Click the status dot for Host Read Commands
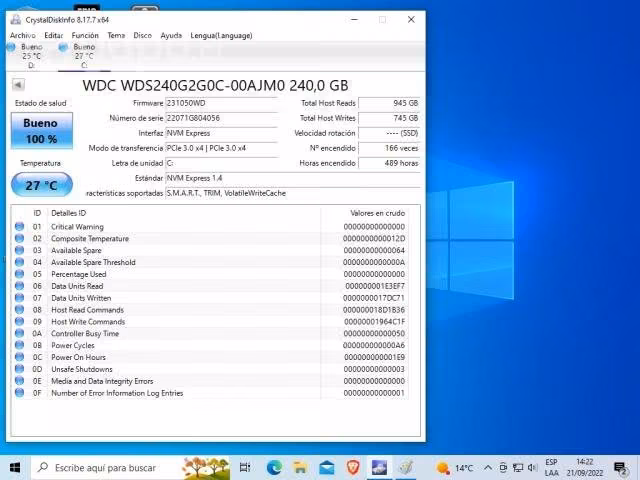 coord(19,309)
